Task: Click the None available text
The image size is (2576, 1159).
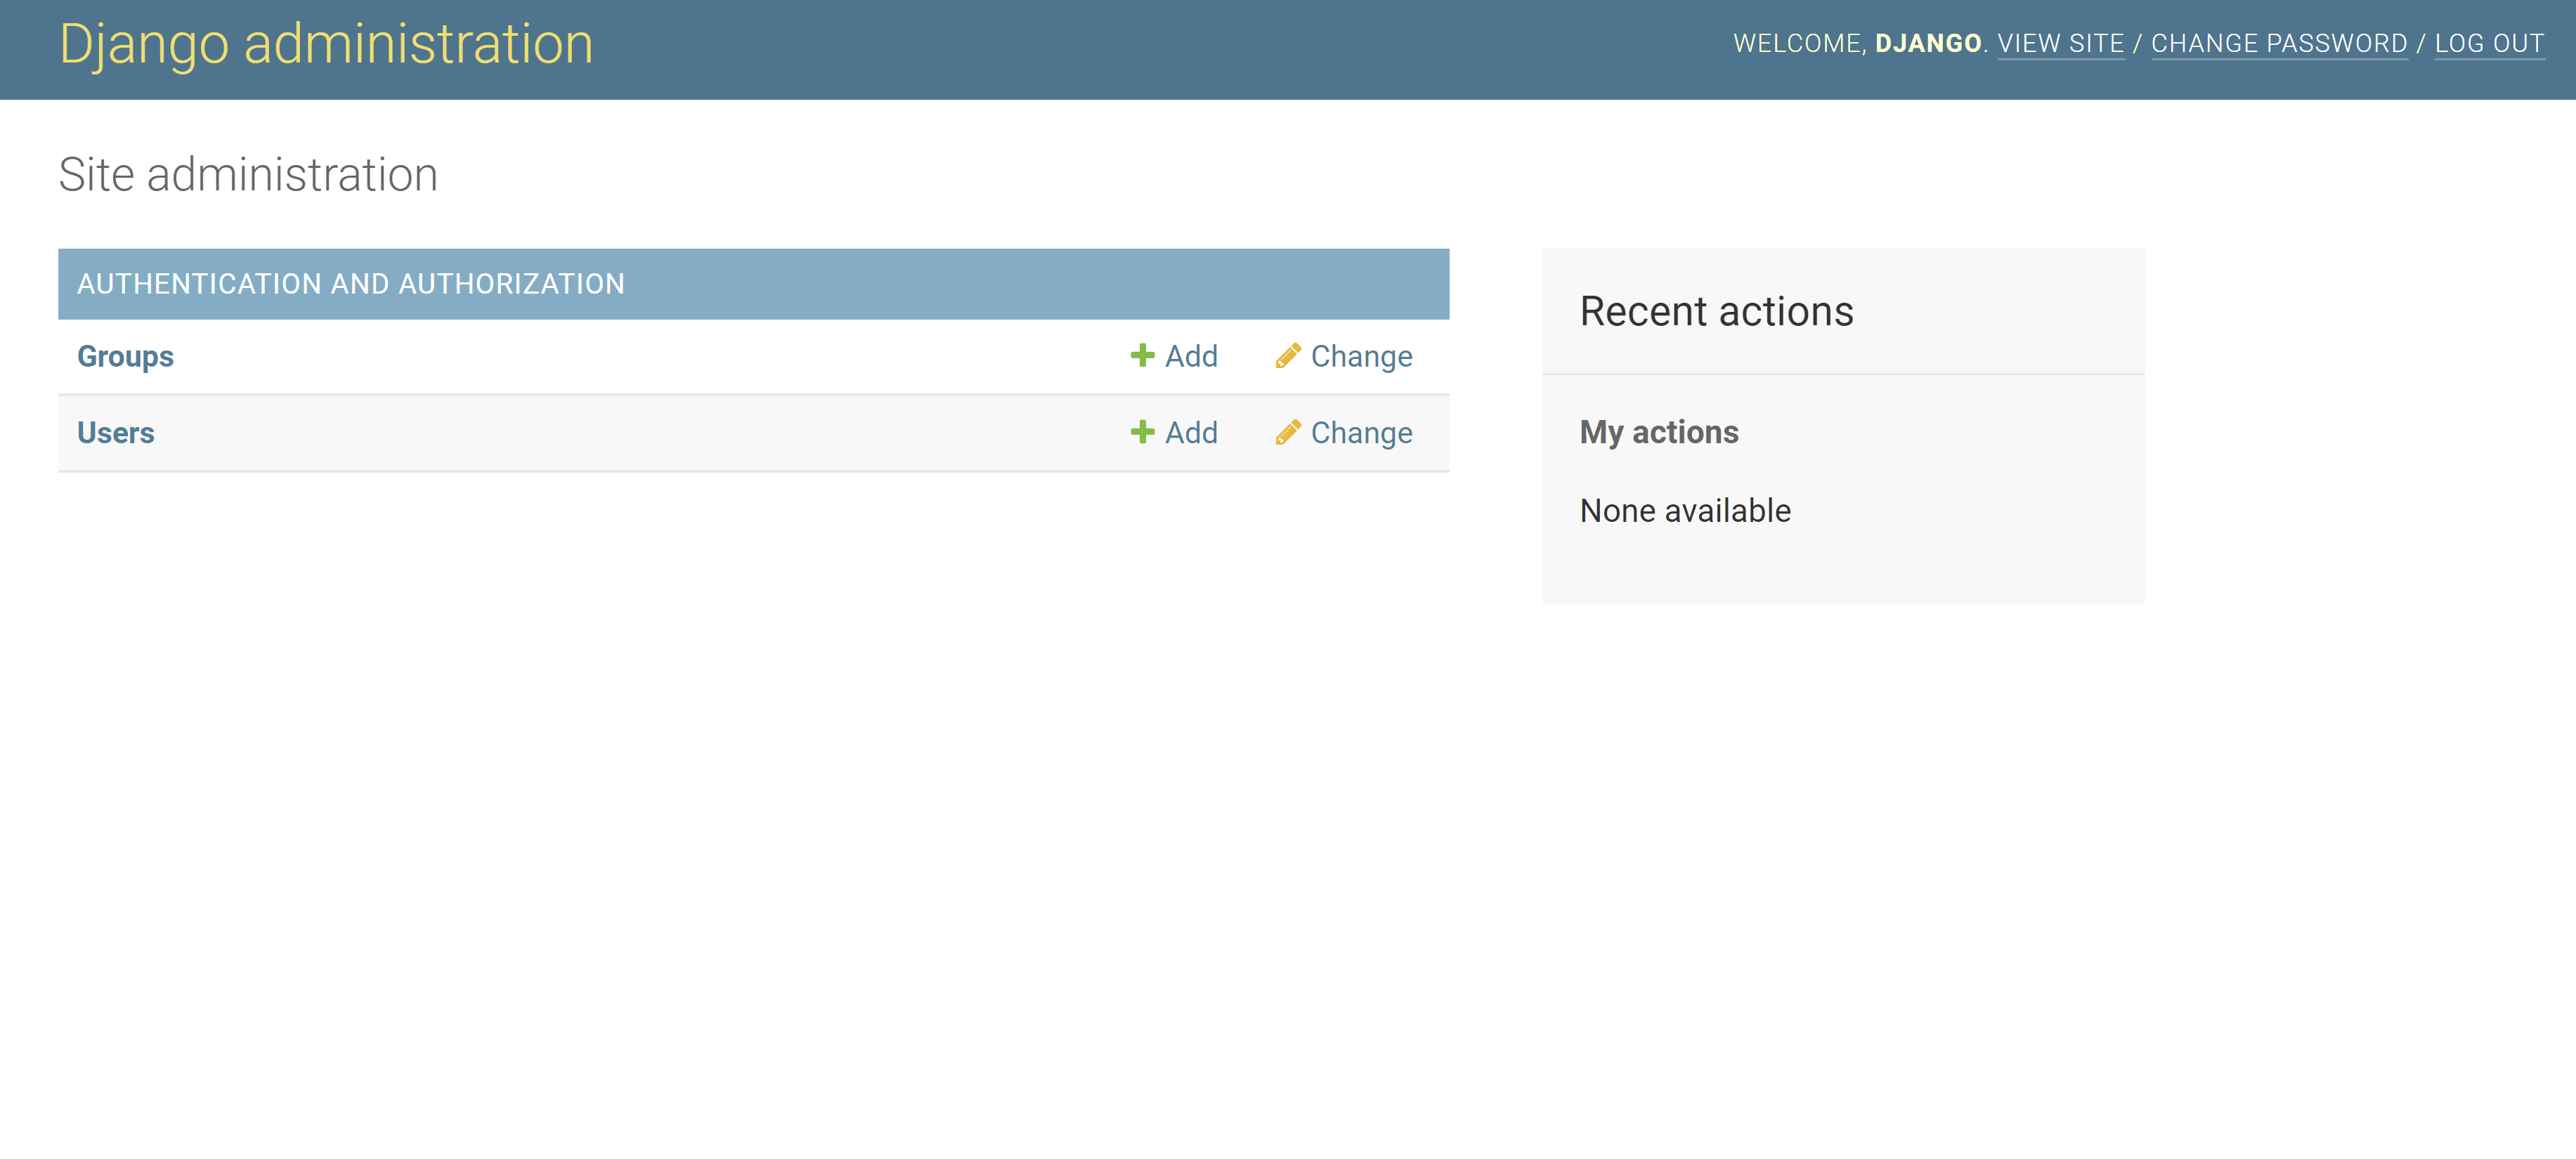Action: 1685,510
